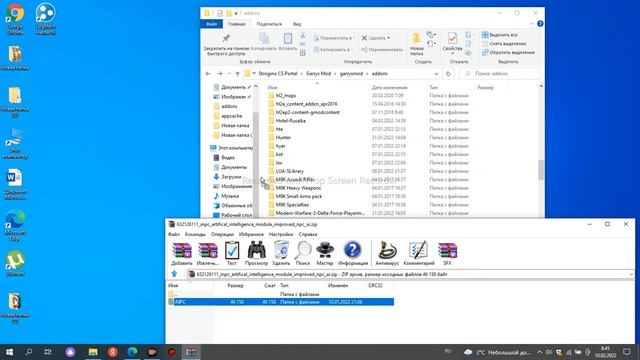640x360 pixels.
Task: Click Закрепить на панели быстрого доступа pin icon
Action: (x=226, y=44)
